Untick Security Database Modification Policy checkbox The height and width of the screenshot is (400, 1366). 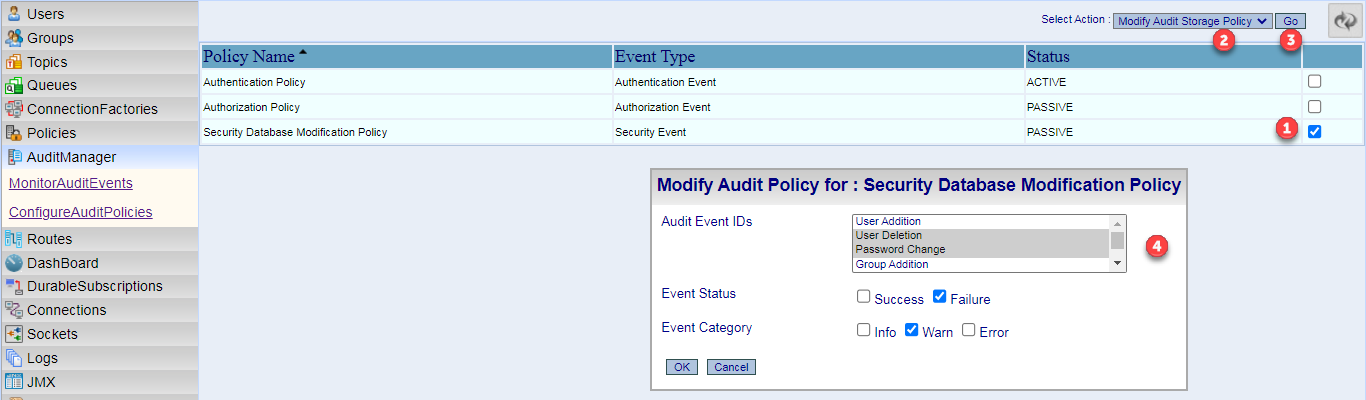point(1315,131)
